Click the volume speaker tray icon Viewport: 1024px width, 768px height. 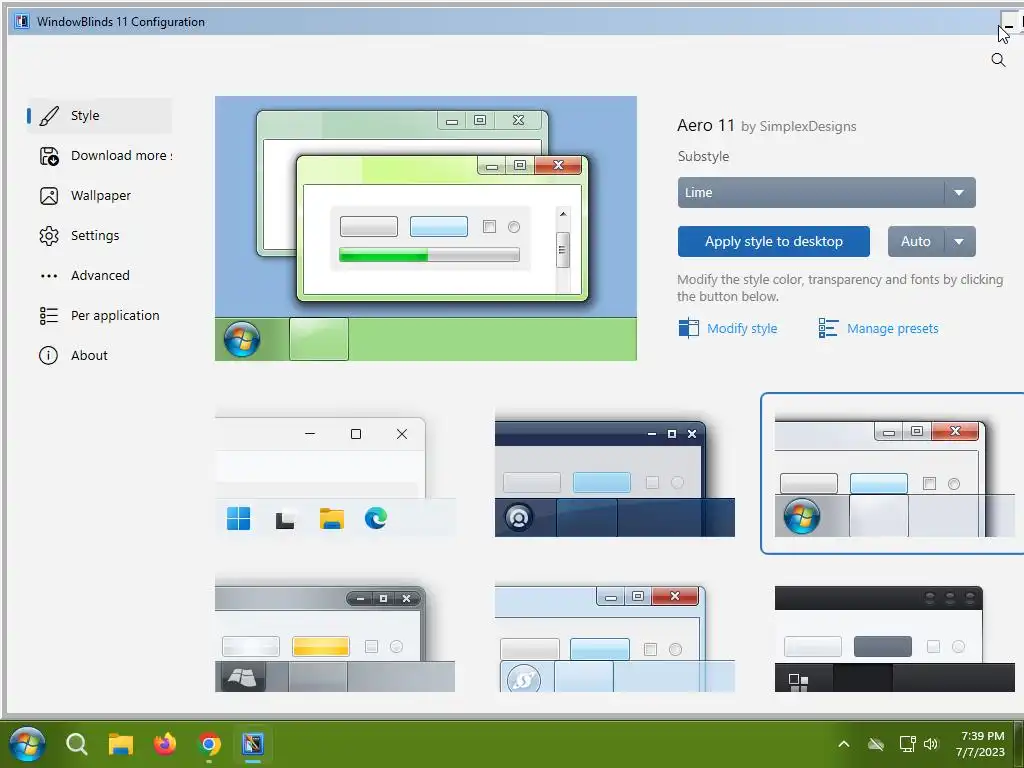pos(931,744)
